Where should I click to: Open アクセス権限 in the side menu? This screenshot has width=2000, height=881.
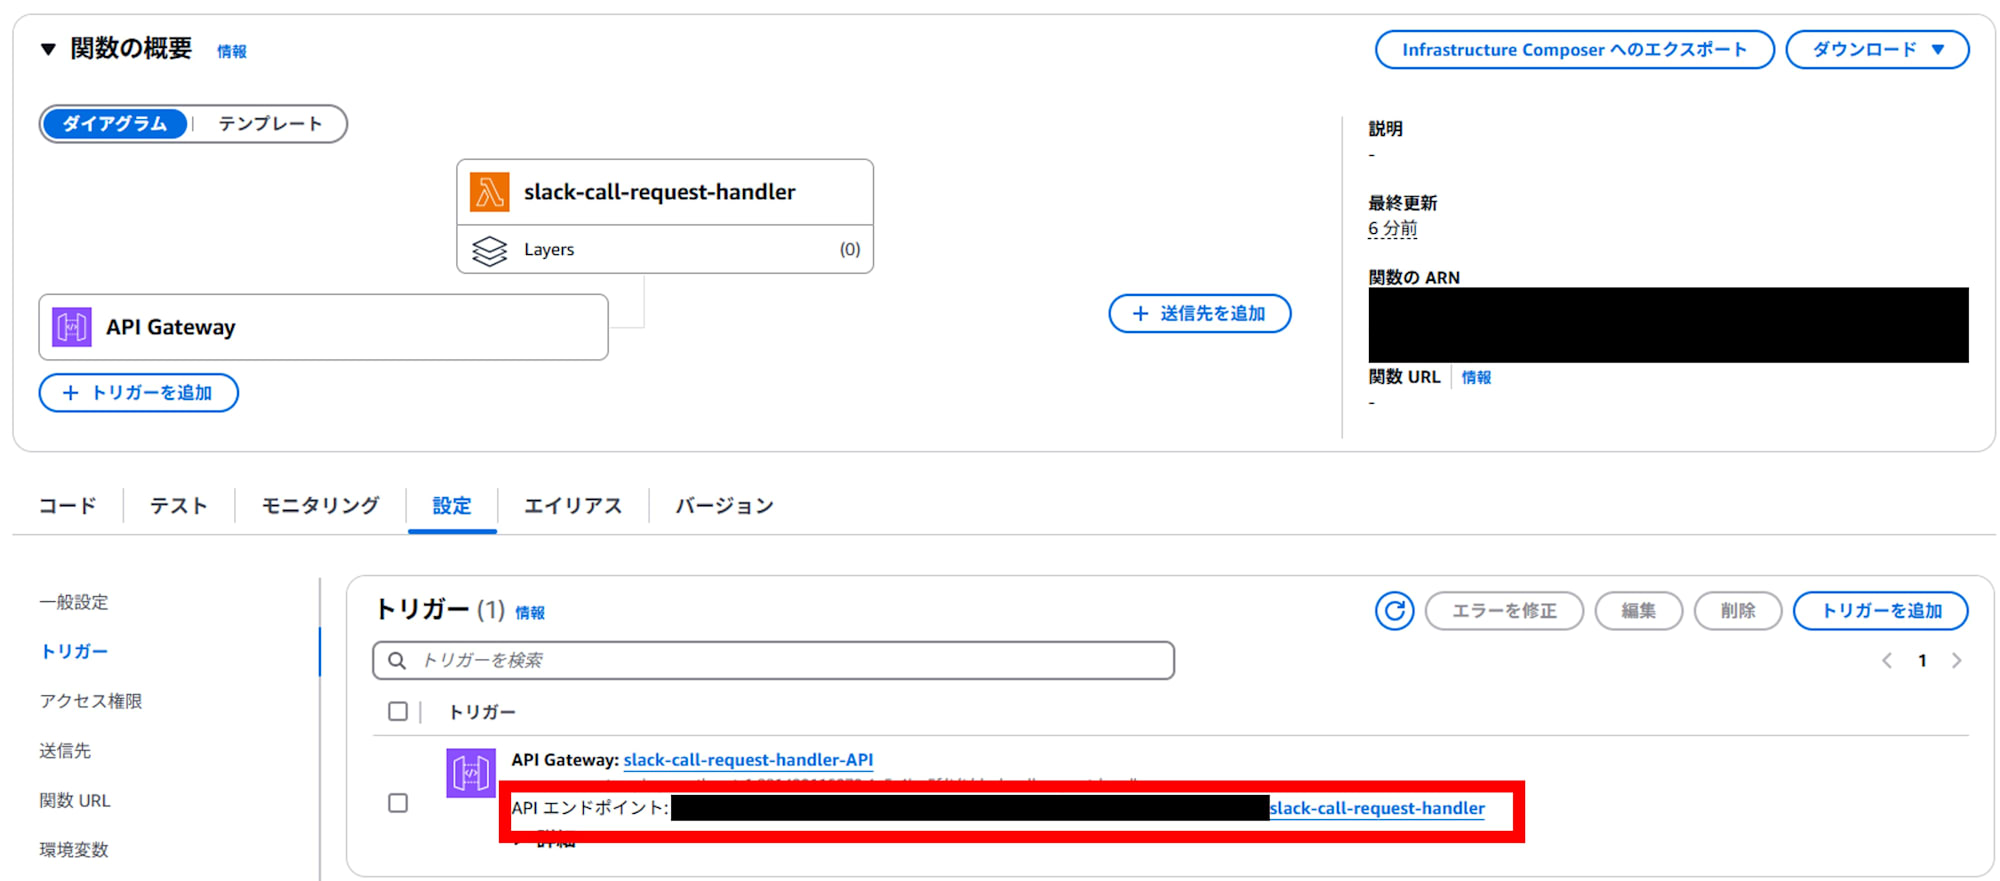(x=91, y=701)
